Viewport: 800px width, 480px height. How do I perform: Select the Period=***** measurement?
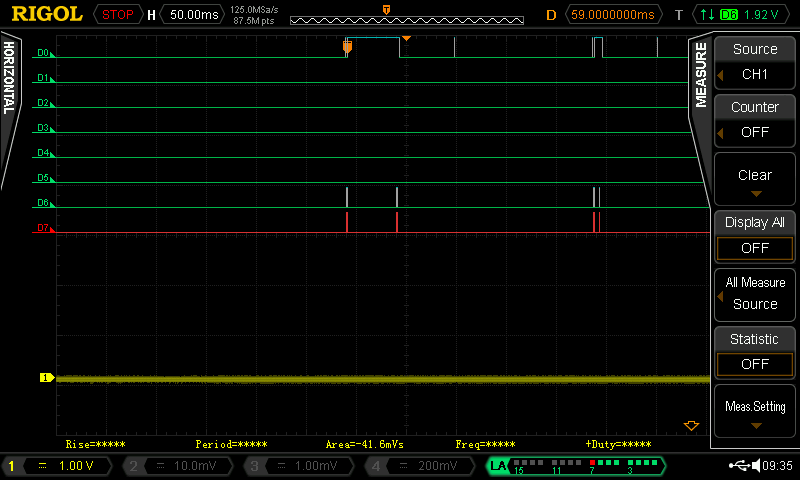click(x=231, y=444)
